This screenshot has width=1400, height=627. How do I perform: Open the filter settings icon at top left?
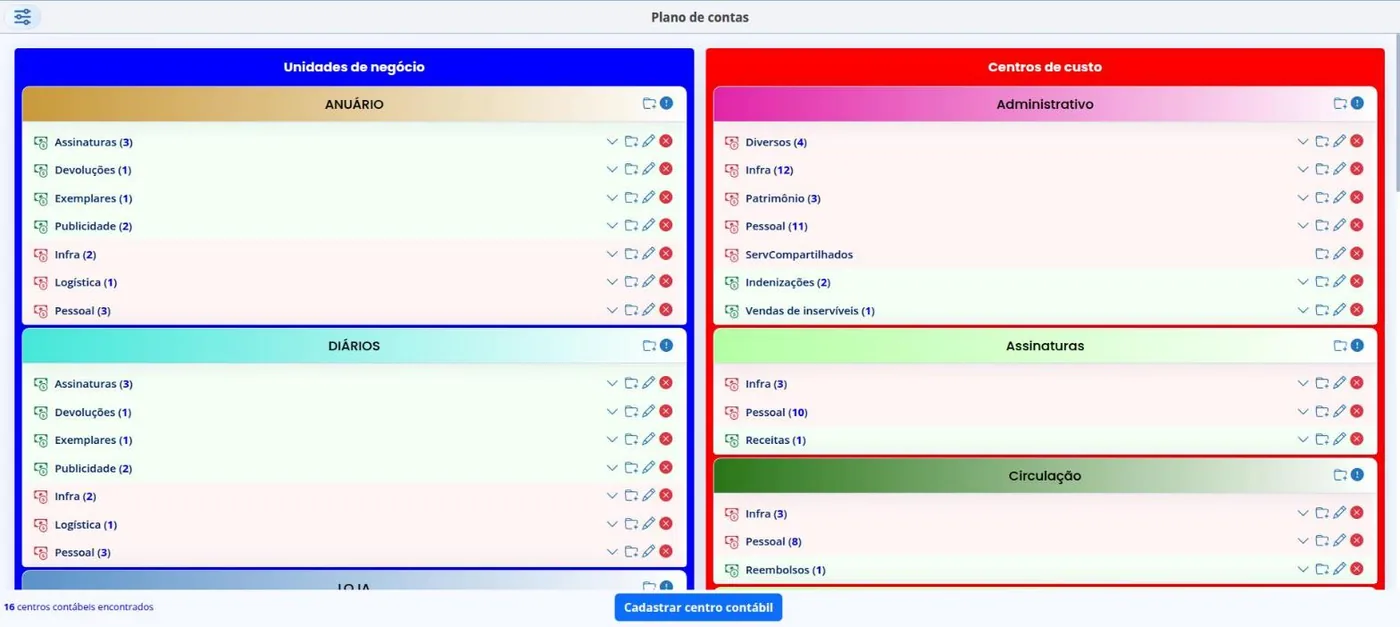tap(22, 17)
